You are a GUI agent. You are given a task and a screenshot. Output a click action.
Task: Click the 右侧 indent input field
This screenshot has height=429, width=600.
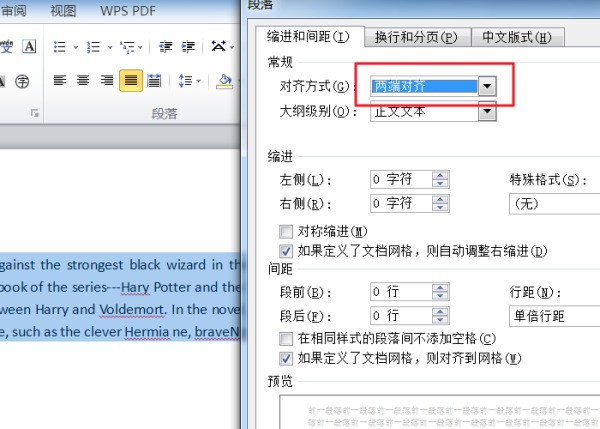(x=401, y=203)
